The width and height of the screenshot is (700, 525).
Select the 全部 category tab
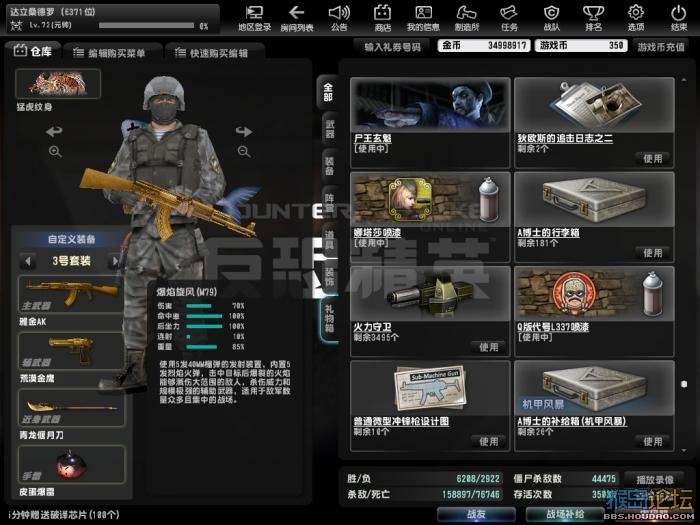pyautogui.click(x=328, y=92)
